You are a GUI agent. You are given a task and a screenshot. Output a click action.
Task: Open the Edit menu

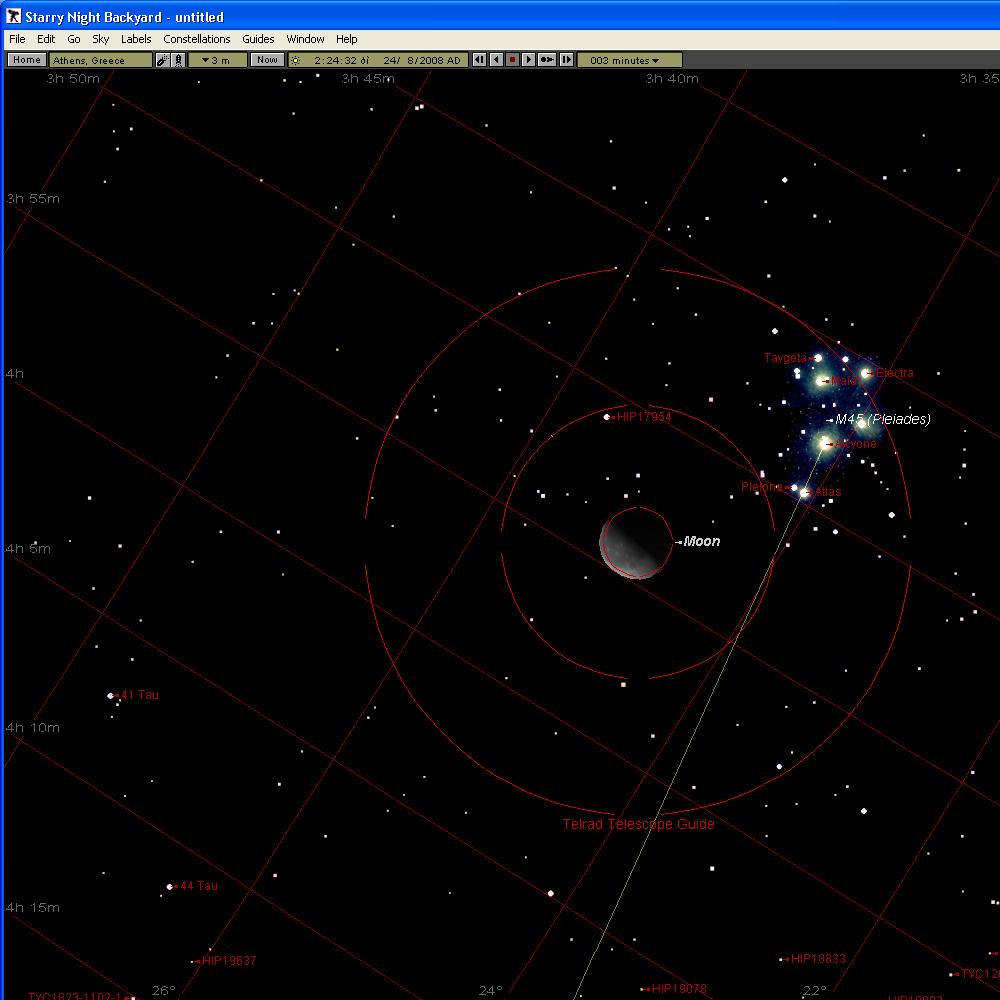pyautogui.click(x=46, y=39)
